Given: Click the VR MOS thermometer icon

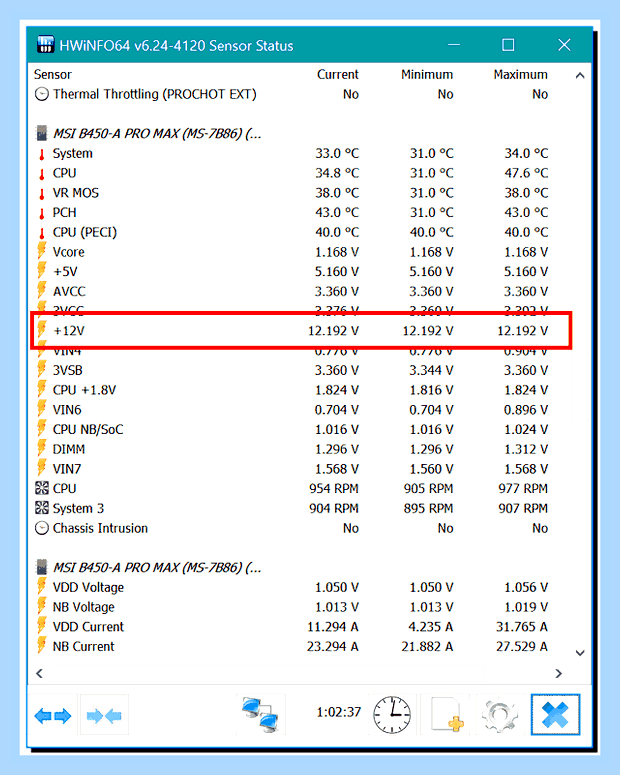Looking at the screenshot, I should click(42, 194).
